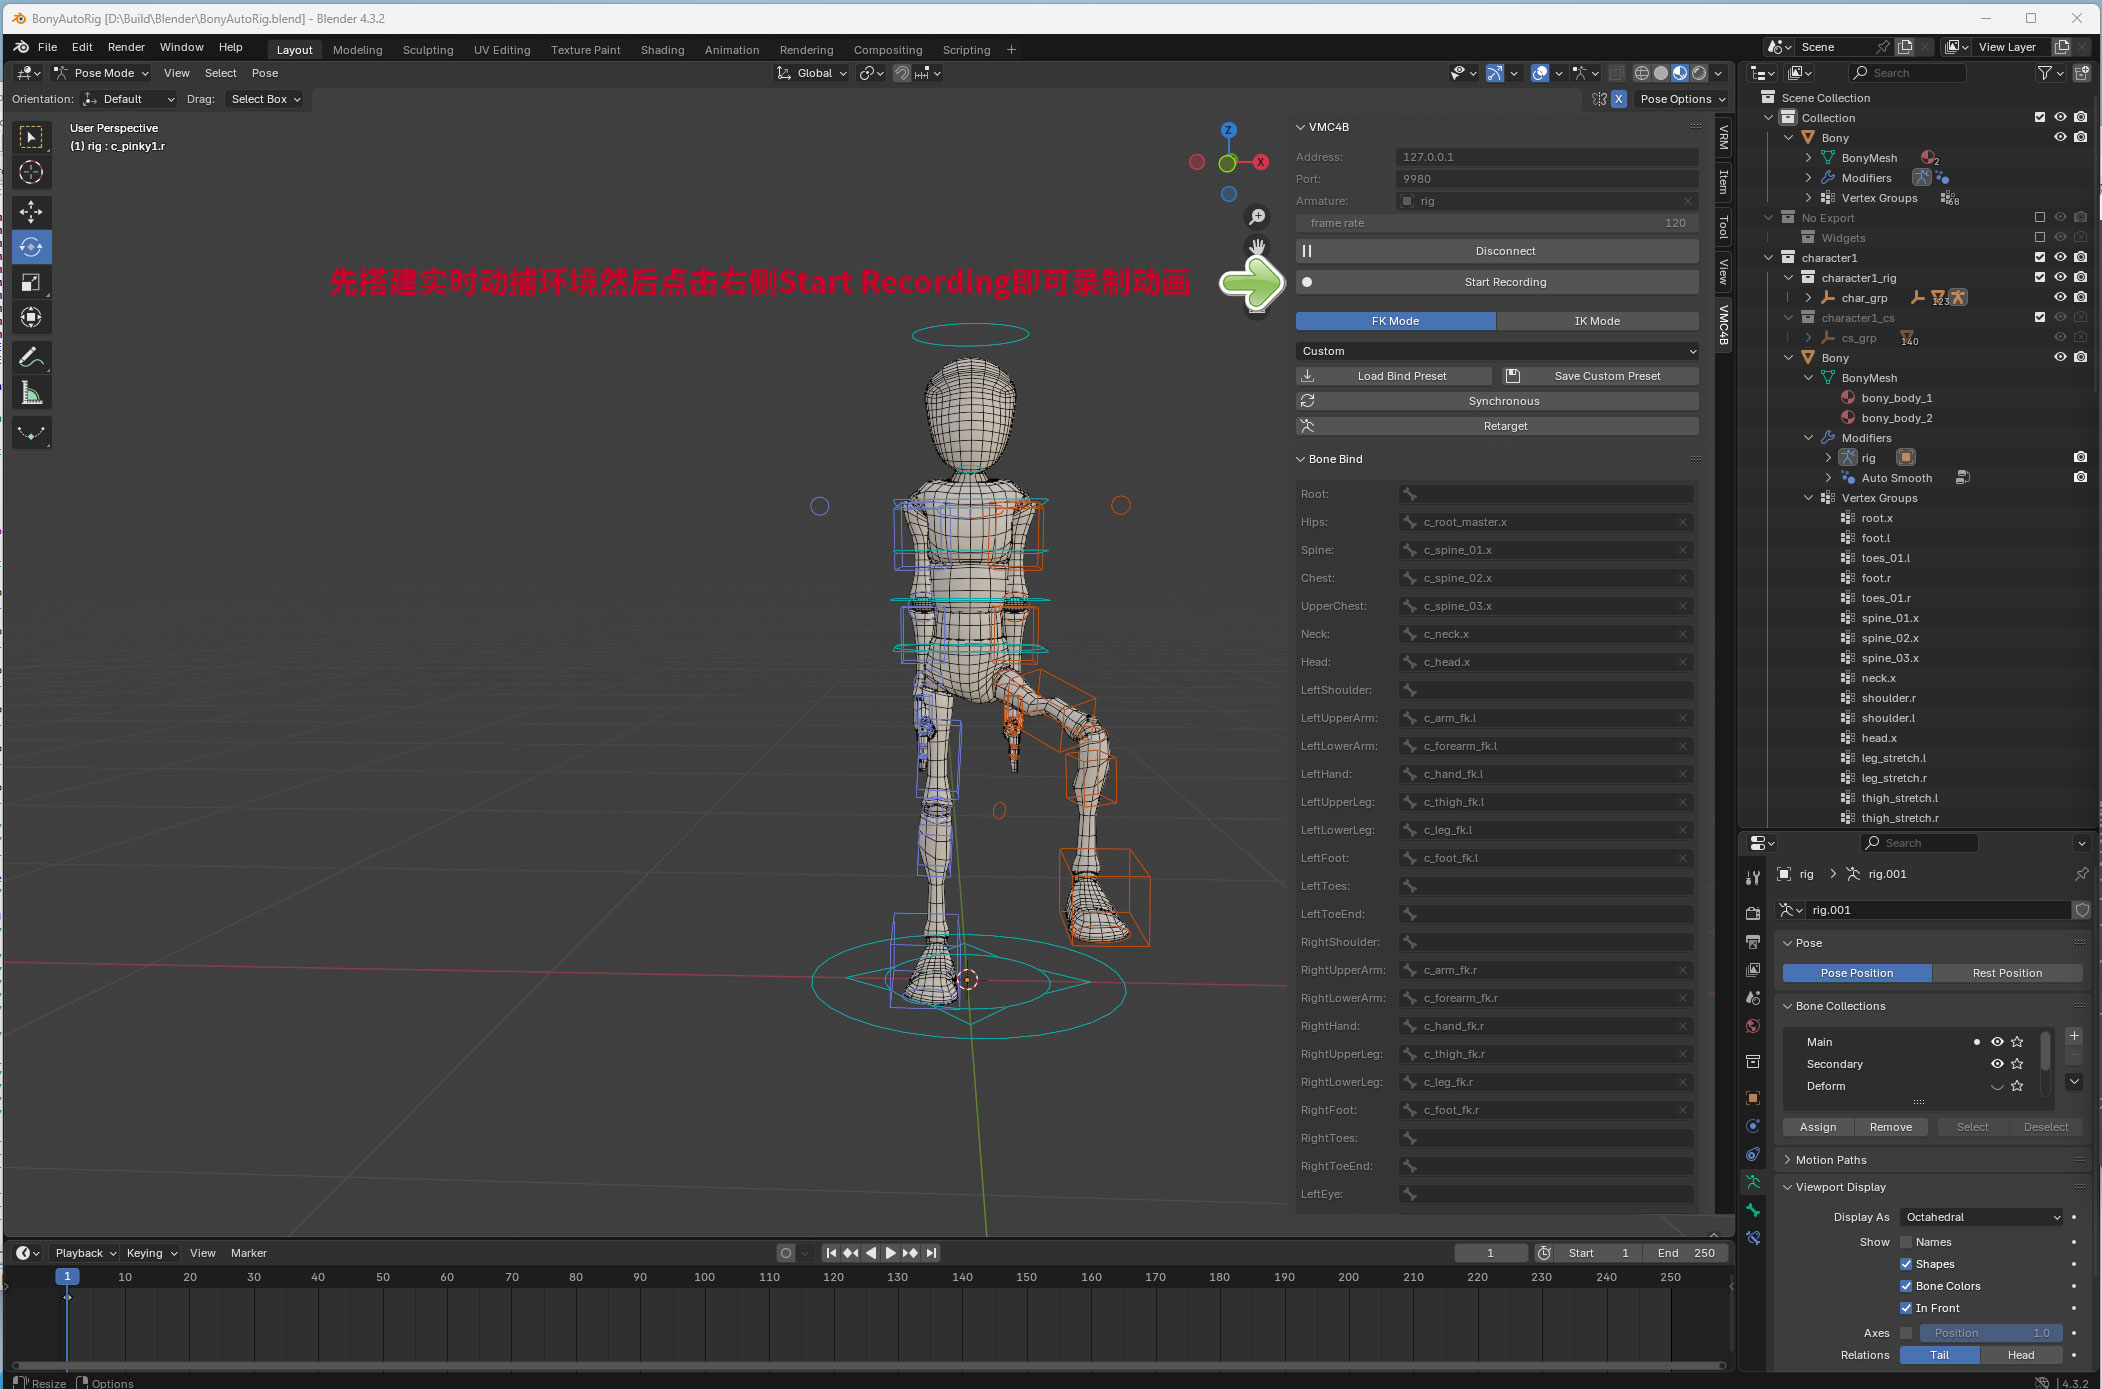Adjust the frame rate slider
Image resolution: width=2102 pixels, height=1389 pixels.
tap(1496, 223)
